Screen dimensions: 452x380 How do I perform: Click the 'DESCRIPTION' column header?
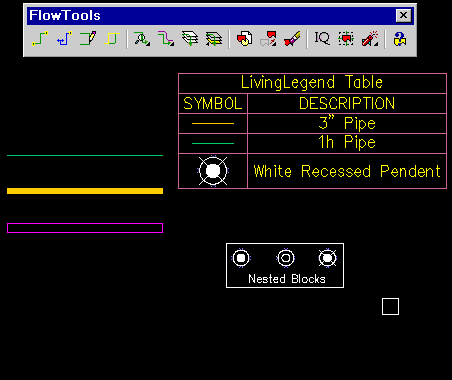point(347,104)
